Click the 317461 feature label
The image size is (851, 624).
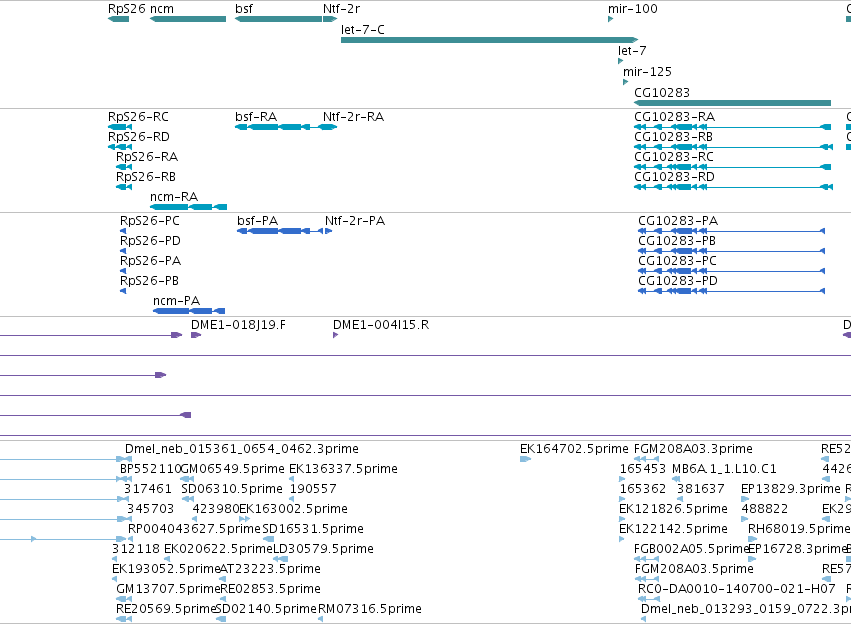point(148,489)
